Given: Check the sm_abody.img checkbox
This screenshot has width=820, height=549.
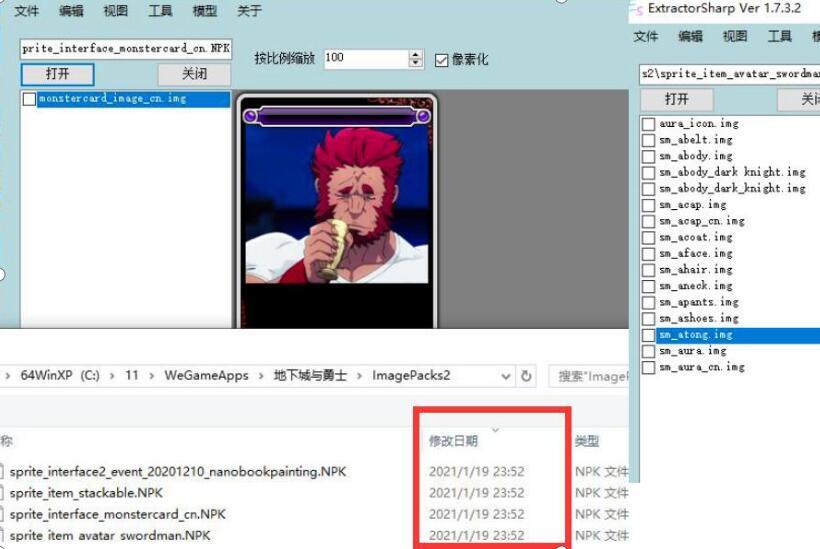Looking at the screenshot, I should point(648,156).
